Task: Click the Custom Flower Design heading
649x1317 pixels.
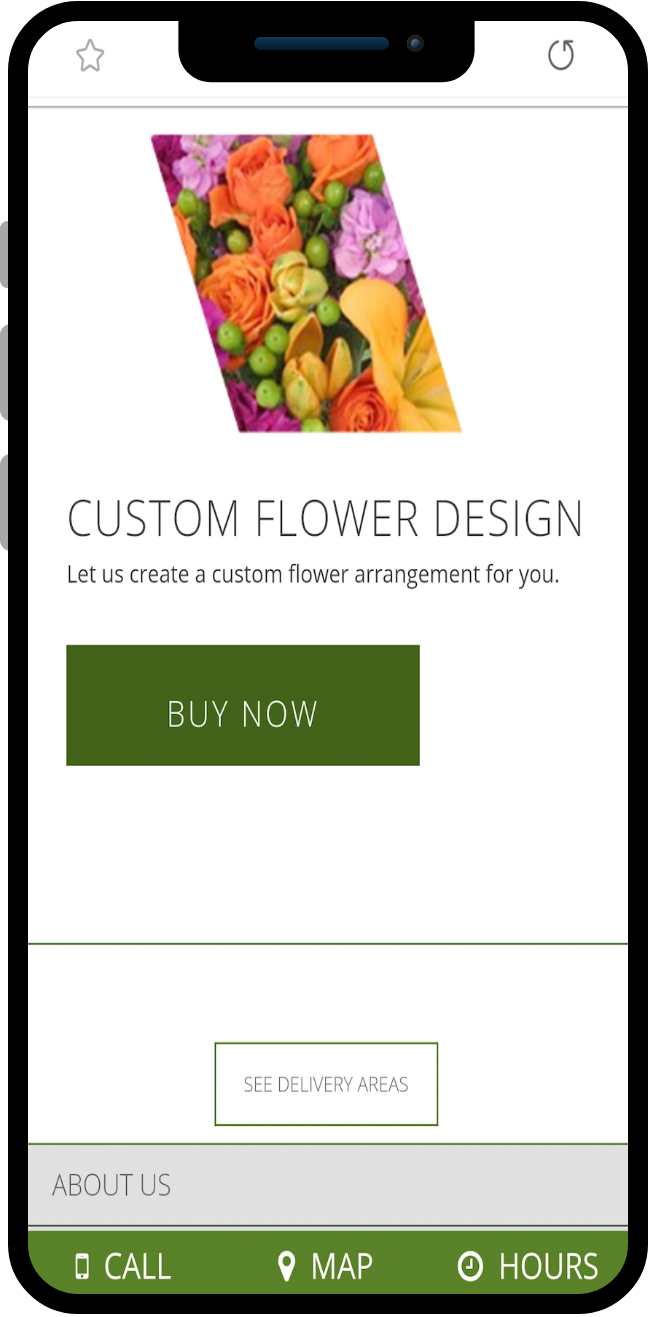Action: tap(325, 519)
